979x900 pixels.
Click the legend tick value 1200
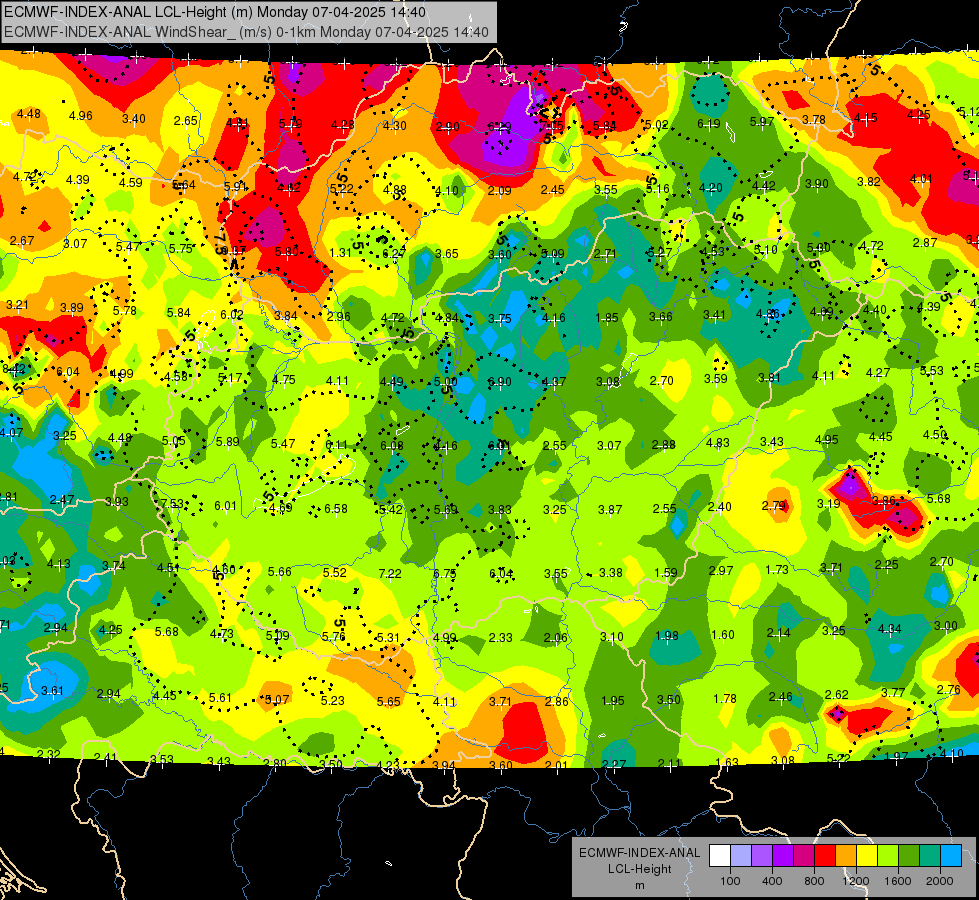point(856,881)
